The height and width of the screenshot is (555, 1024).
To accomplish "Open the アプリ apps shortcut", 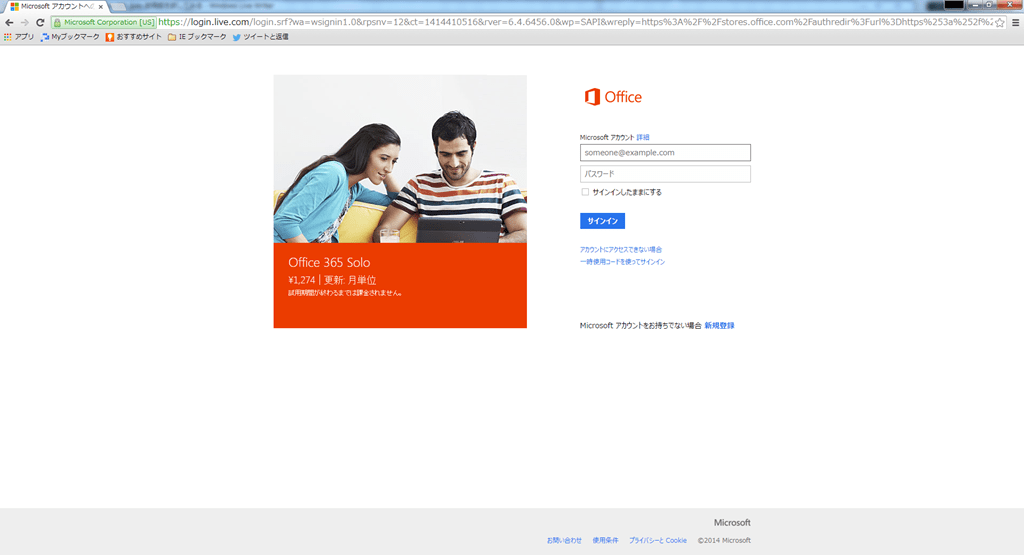I will click(19, 37).
